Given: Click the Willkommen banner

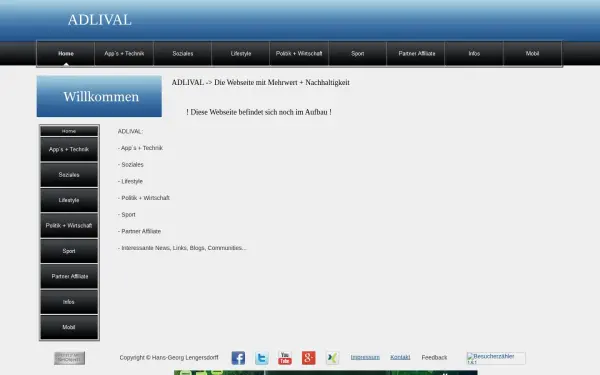Looking at the screenshot, I should (99, 96).
